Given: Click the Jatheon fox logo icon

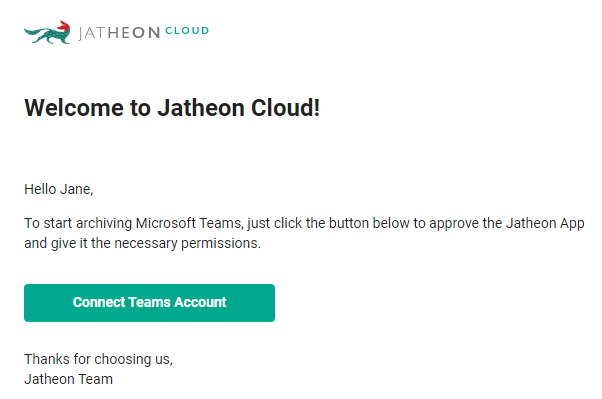Looking at the screenshot, I should pos(47,32).
